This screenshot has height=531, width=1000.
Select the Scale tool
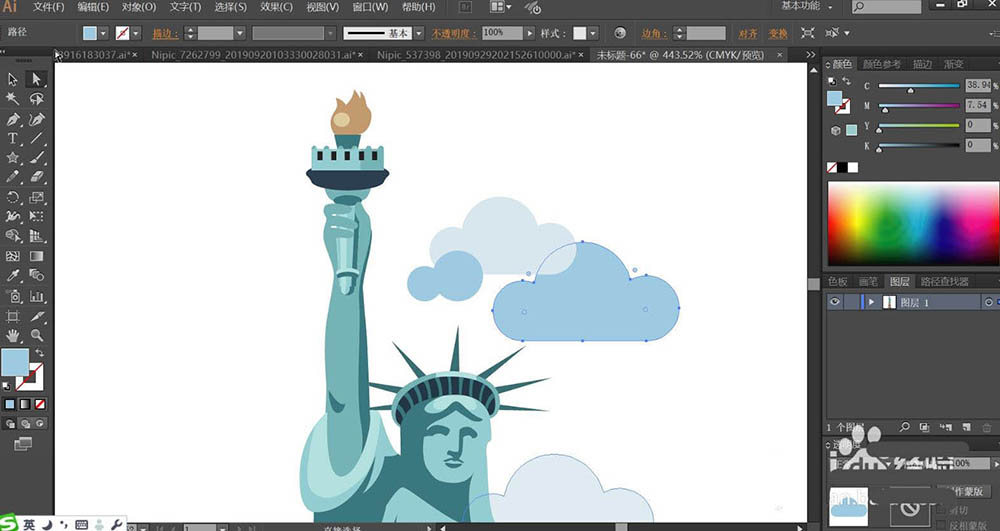pos(36,197)
